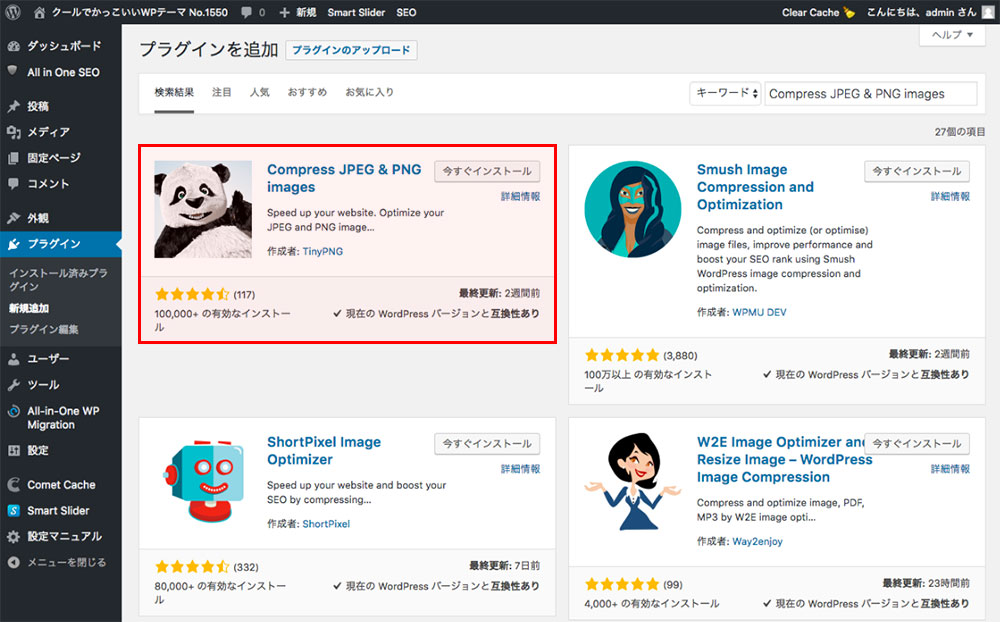Image resolution: width=1000 pixels, height=622 pixels.
Task: Install W2E Image Optimizer plugin
Action: click(917, 443)
